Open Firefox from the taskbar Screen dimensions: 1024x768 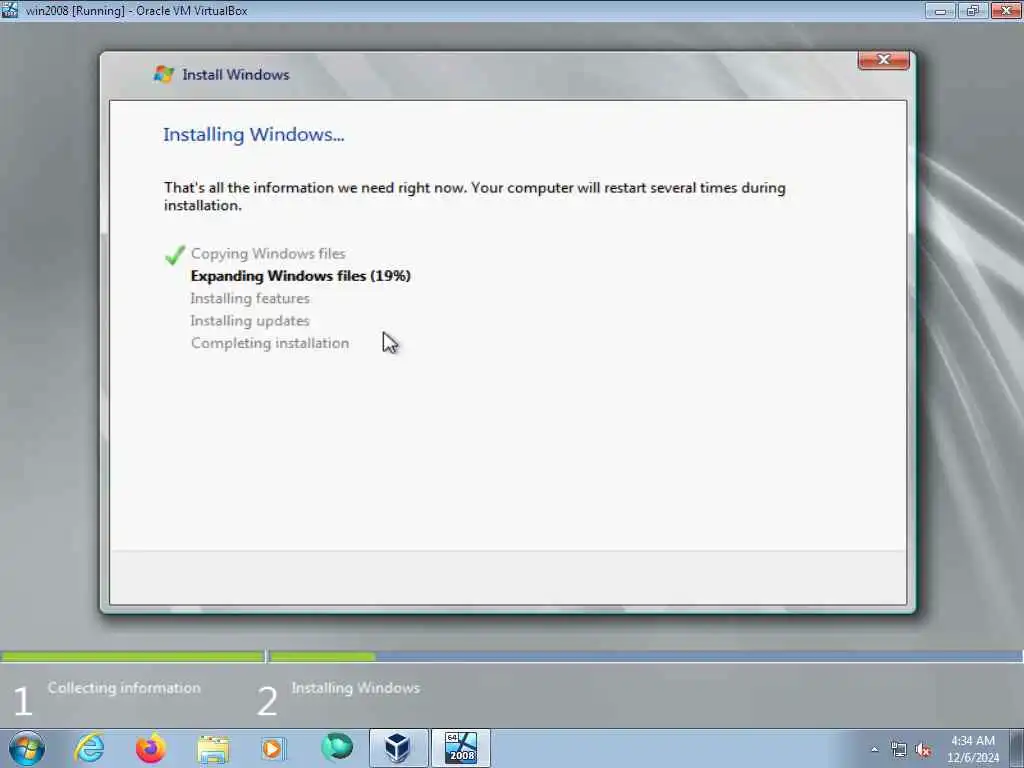pos(151,748)
